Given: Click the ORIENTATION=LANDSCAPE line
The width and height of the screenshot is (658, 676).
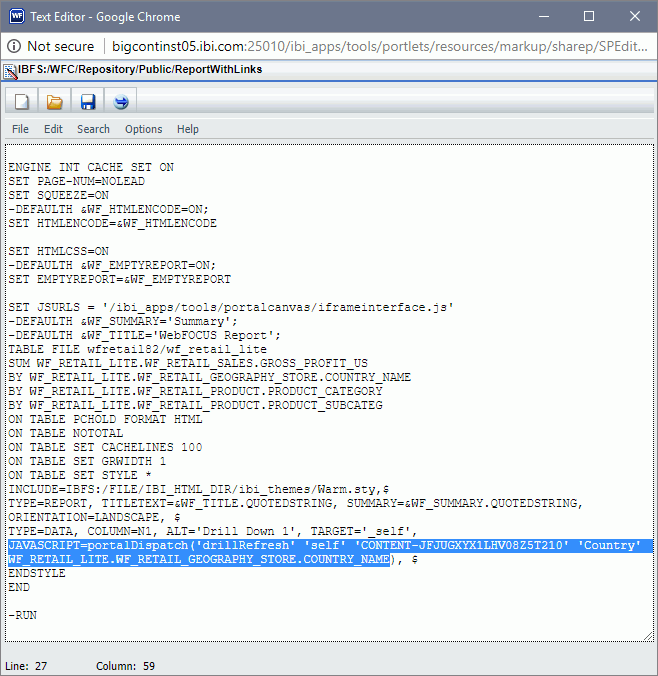Looking at the screenshot, I should click(94, 517).
